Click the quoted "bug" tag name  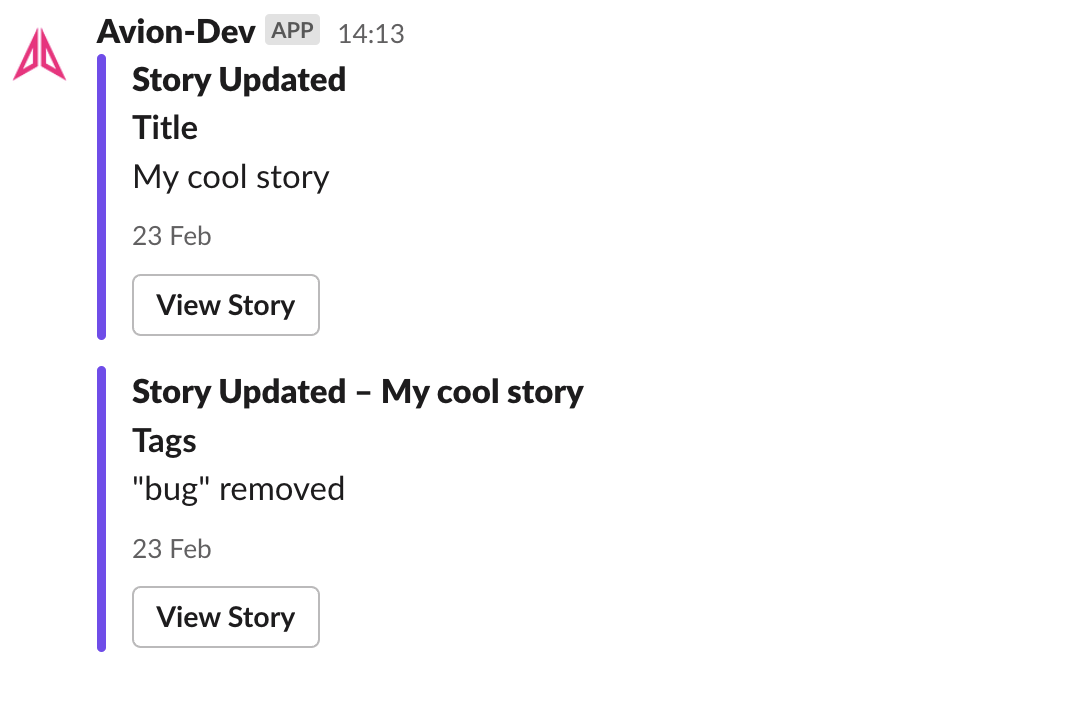[171, 489]
